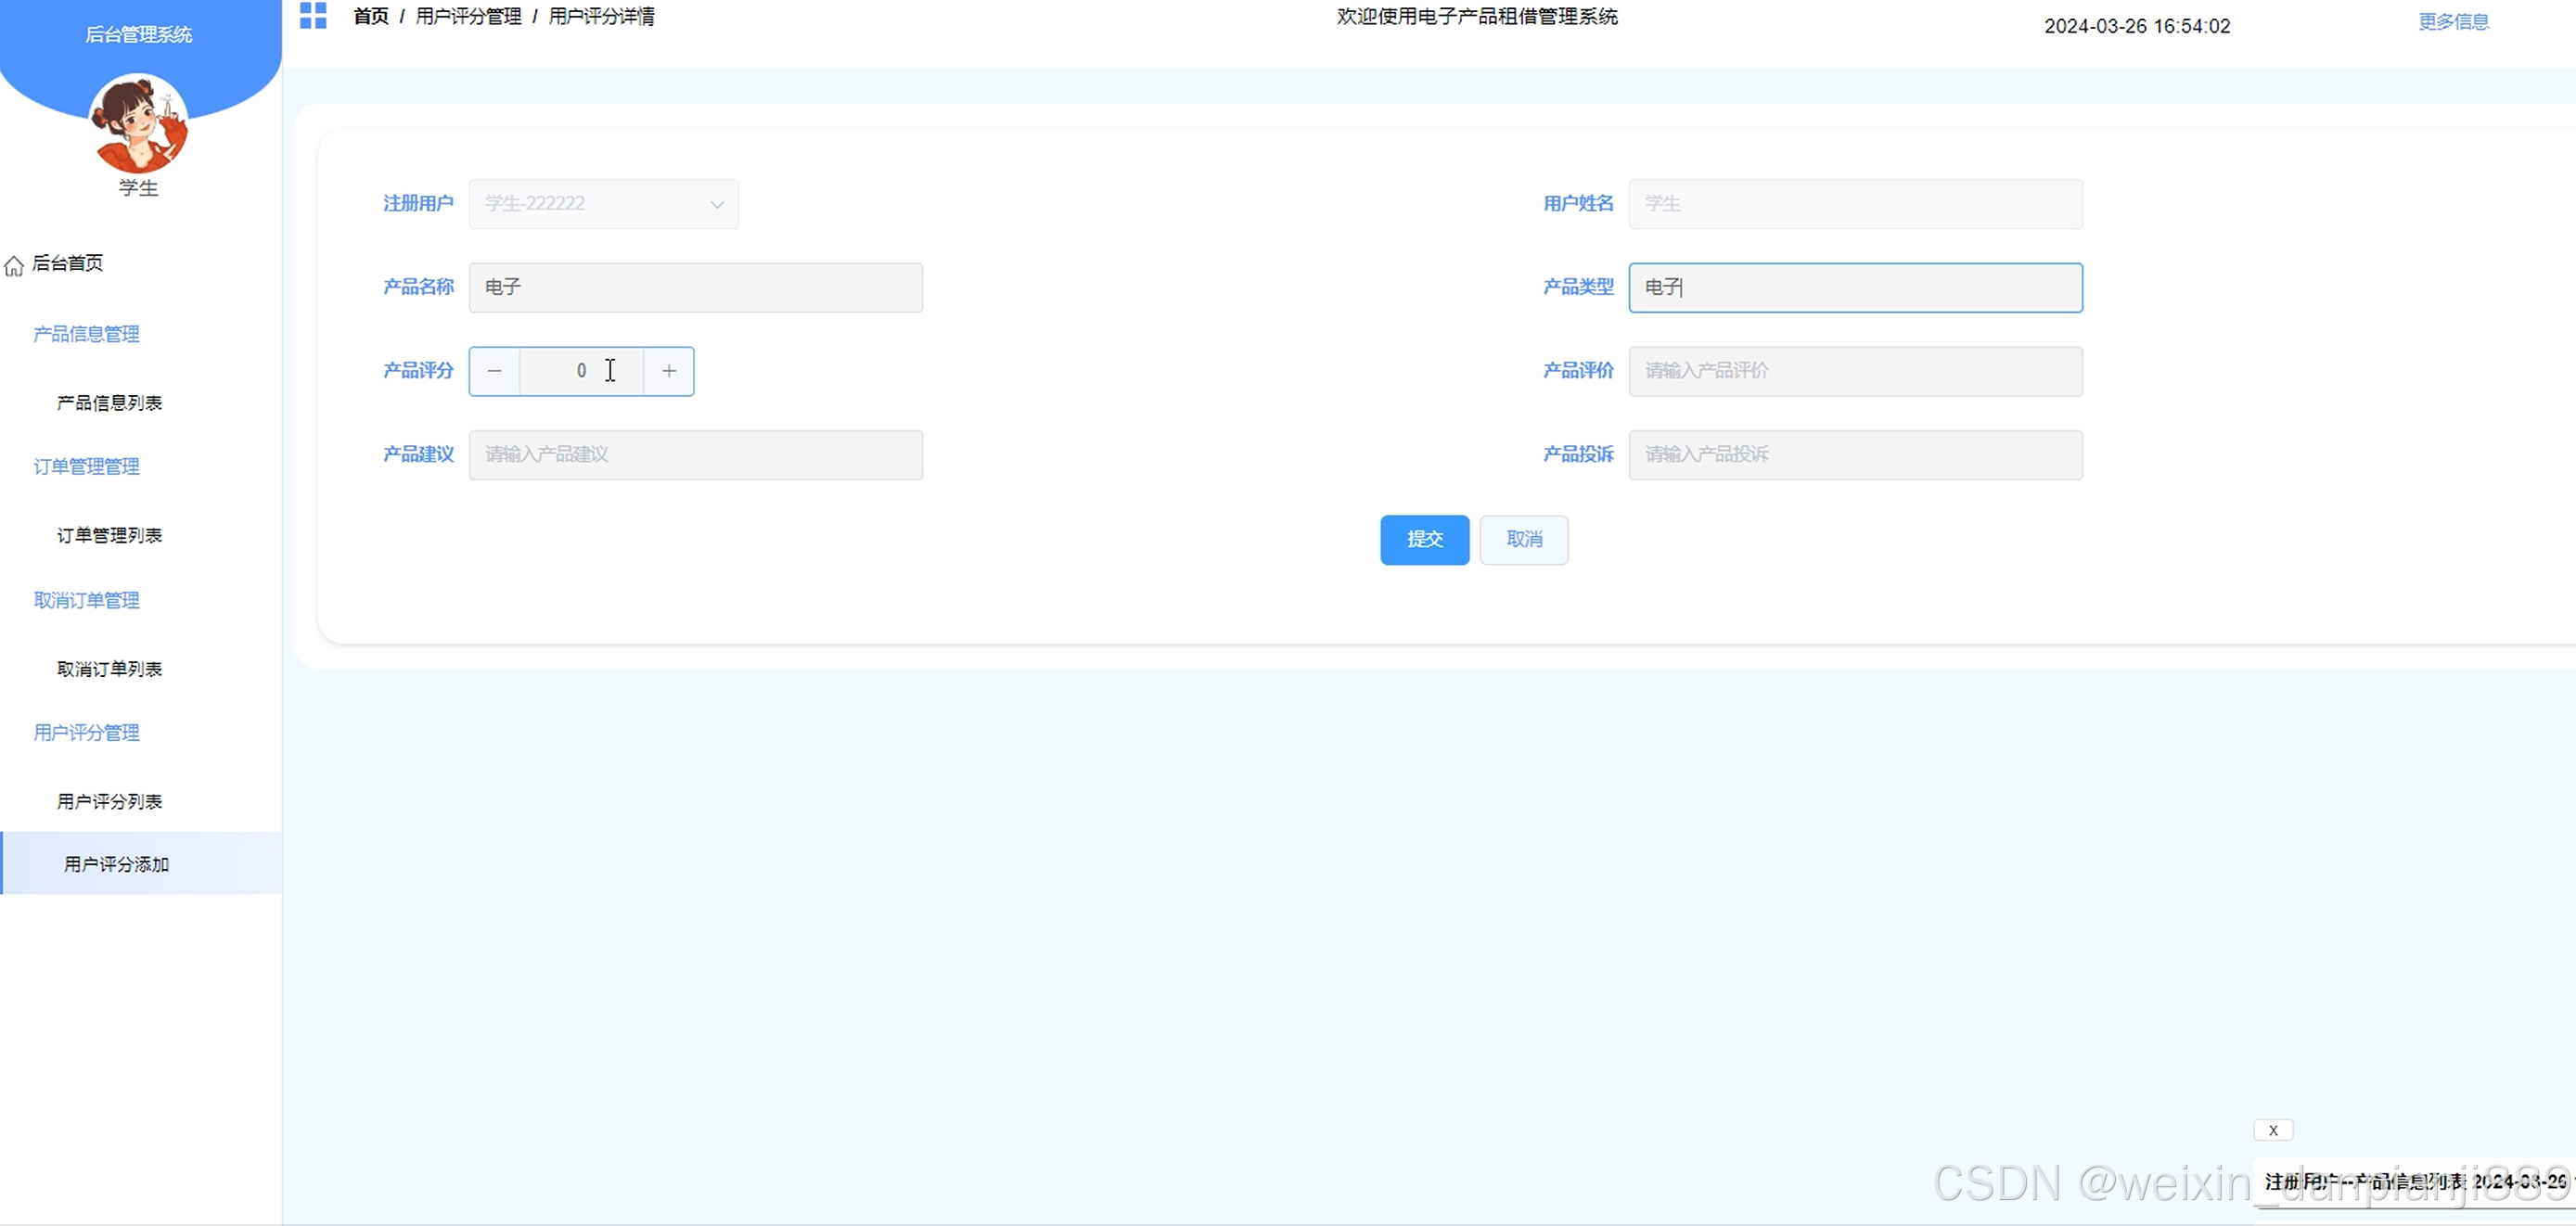2576x1226 pixels.
Task: Focus the 产品建议 input field
Action: (x=695, y=455)
